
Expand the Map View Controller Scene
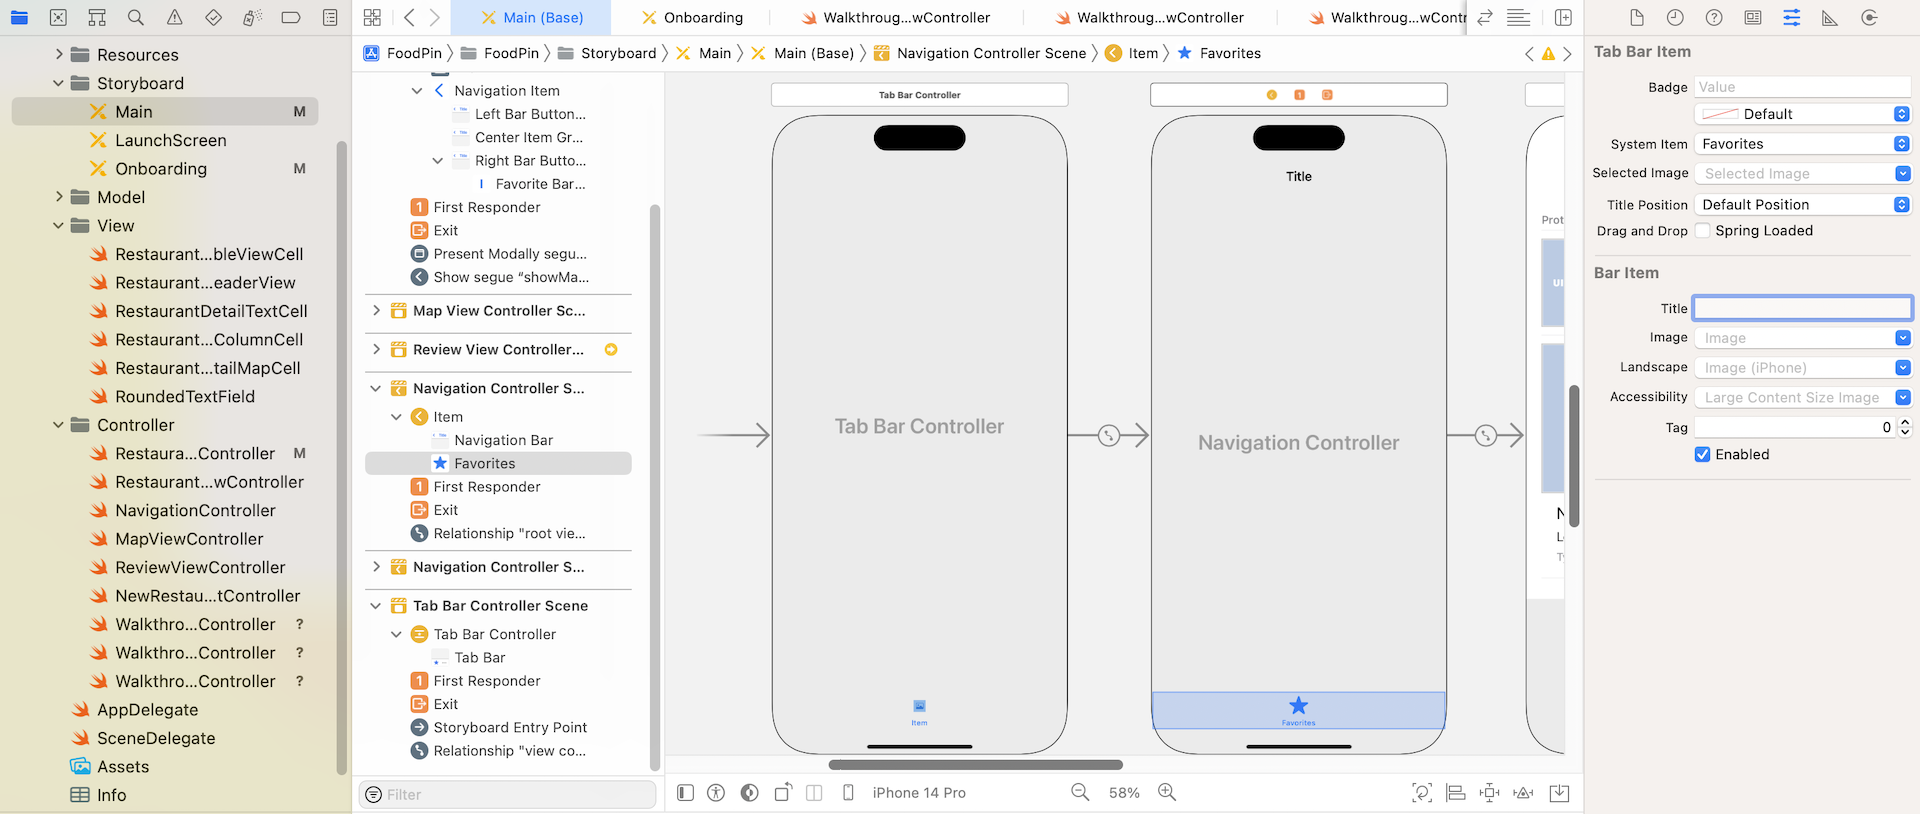coord(376,311)
